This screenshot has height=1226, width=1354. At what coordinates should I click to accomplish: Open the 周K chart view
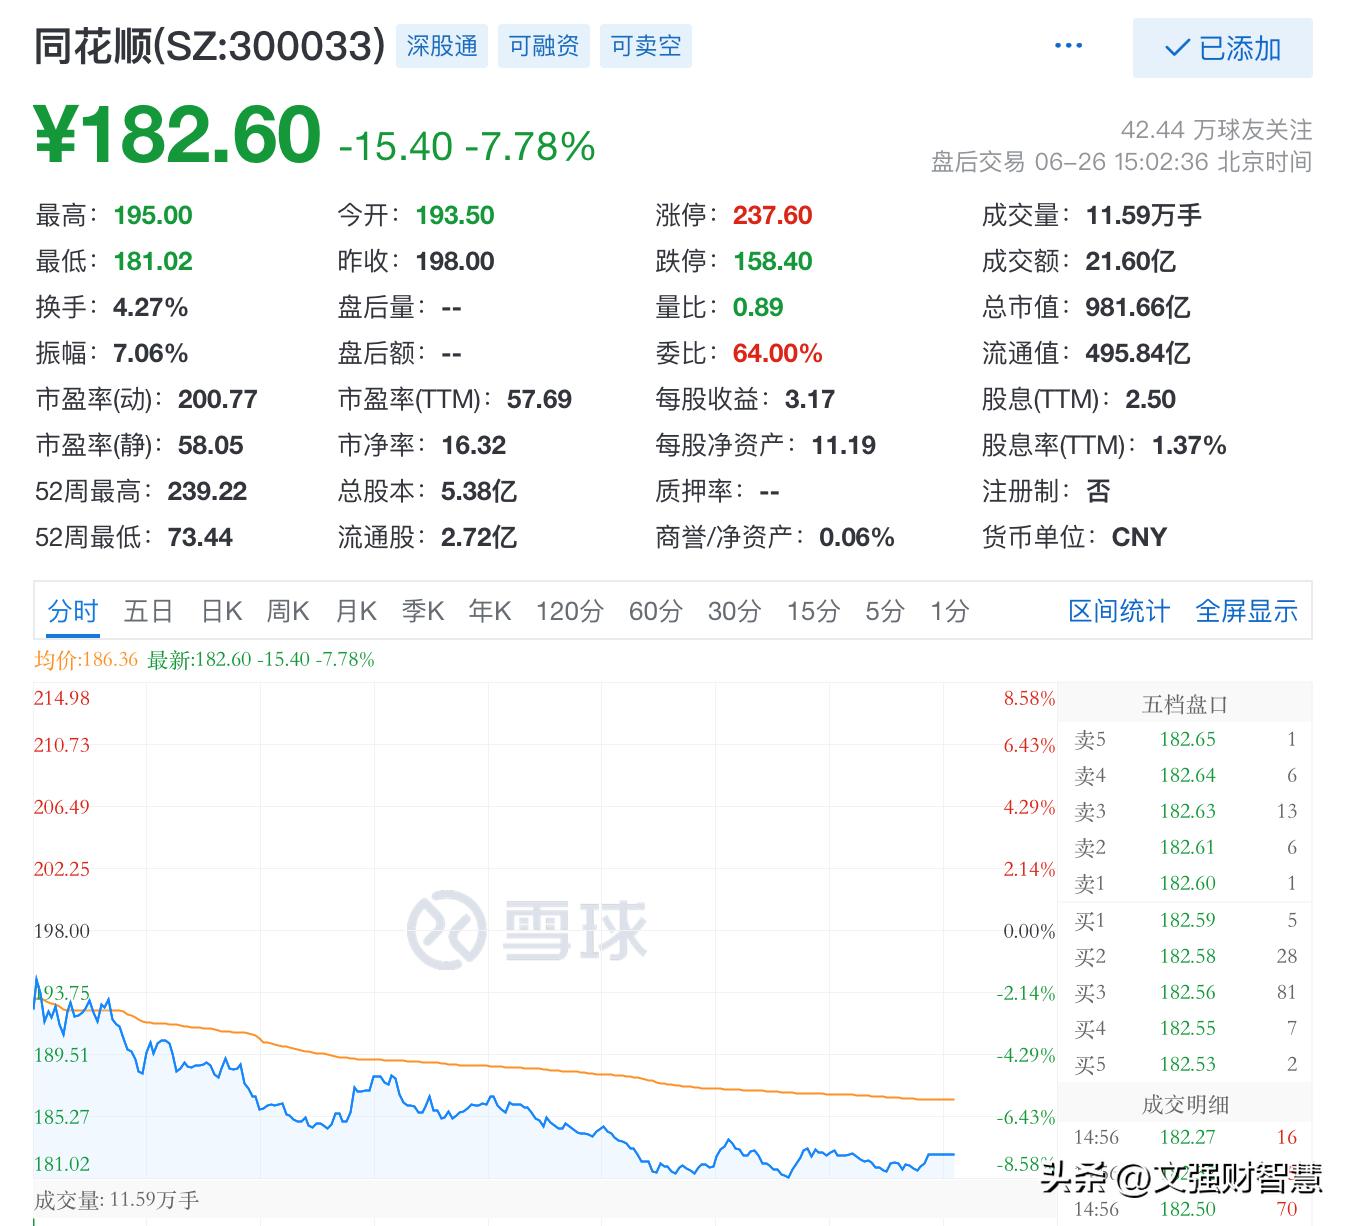click(x=287, y=611)
